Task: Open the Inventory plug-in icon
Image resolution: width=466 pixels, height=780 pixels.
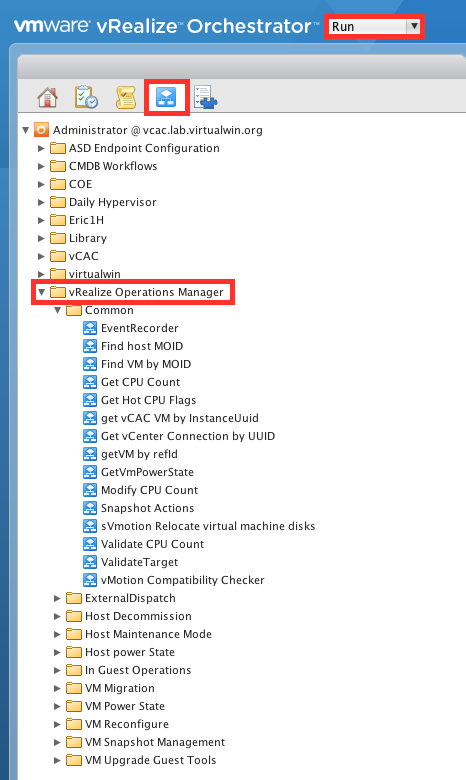Action: pyautogui.click(x=205, y=97)
